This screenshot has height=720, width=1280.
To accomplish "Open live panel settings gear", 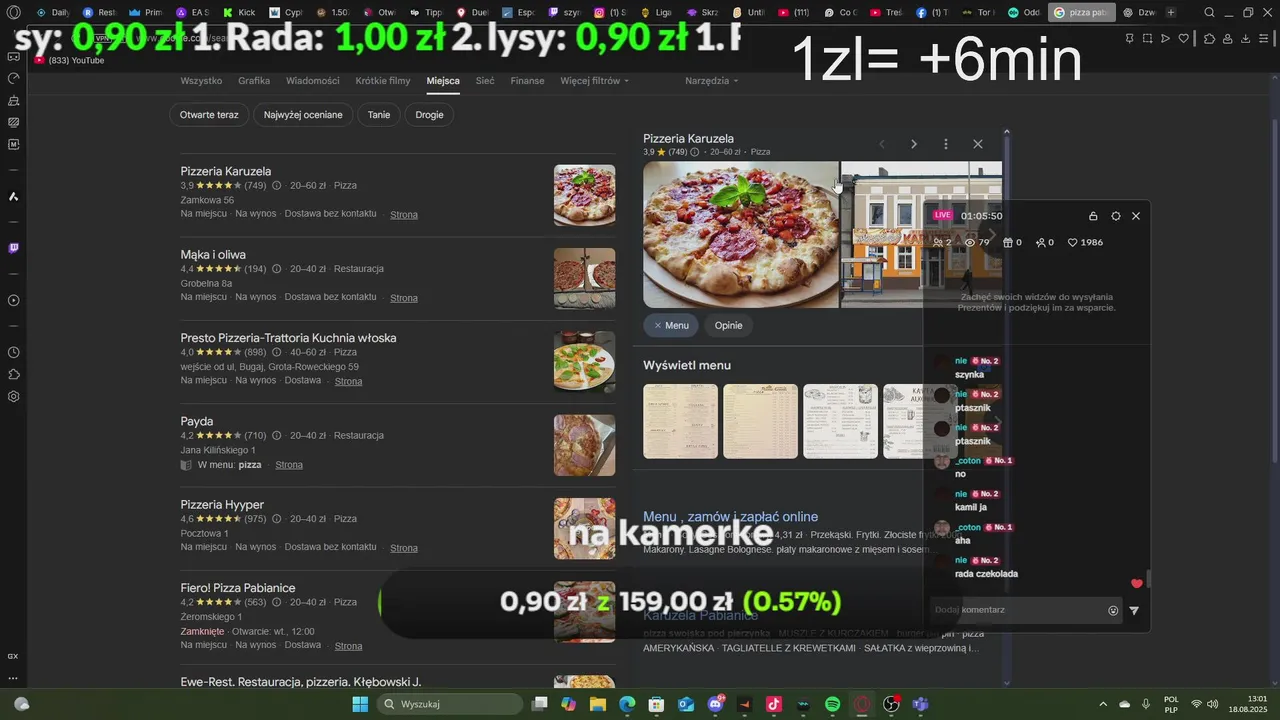I will 1116,216.
